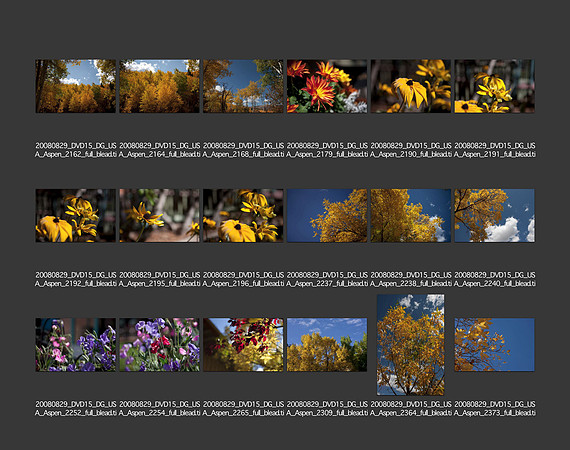Click the filename label ending Aspen_2162_full_bleed

(x=76, y=150)
